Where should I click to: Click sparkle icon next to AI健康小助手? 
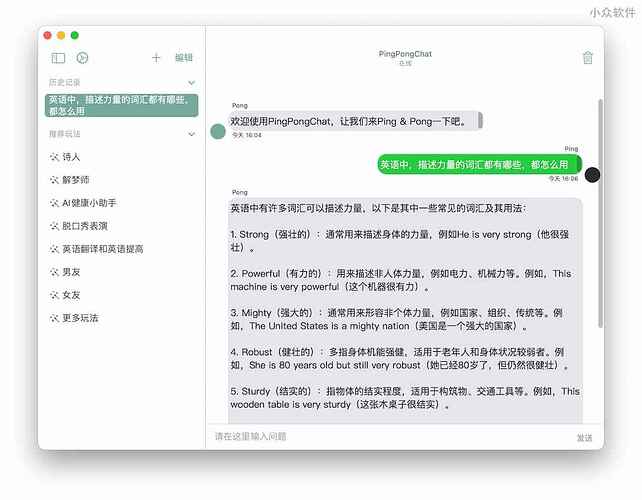(54, 203)
